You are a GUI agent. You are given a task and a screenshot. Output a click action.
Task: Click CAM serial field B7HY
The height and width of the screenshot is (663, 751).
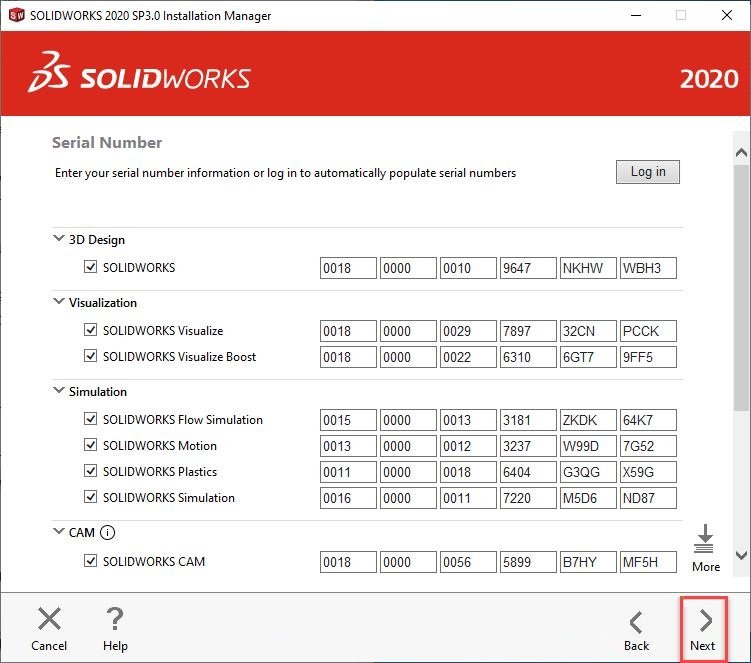pyautogui.click(x=588, y=562)
